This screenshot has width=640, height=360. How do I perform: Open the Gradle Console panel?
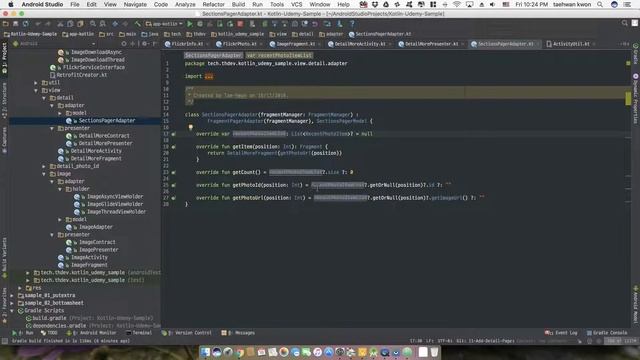pyautogui.click(x=607, y=333)
